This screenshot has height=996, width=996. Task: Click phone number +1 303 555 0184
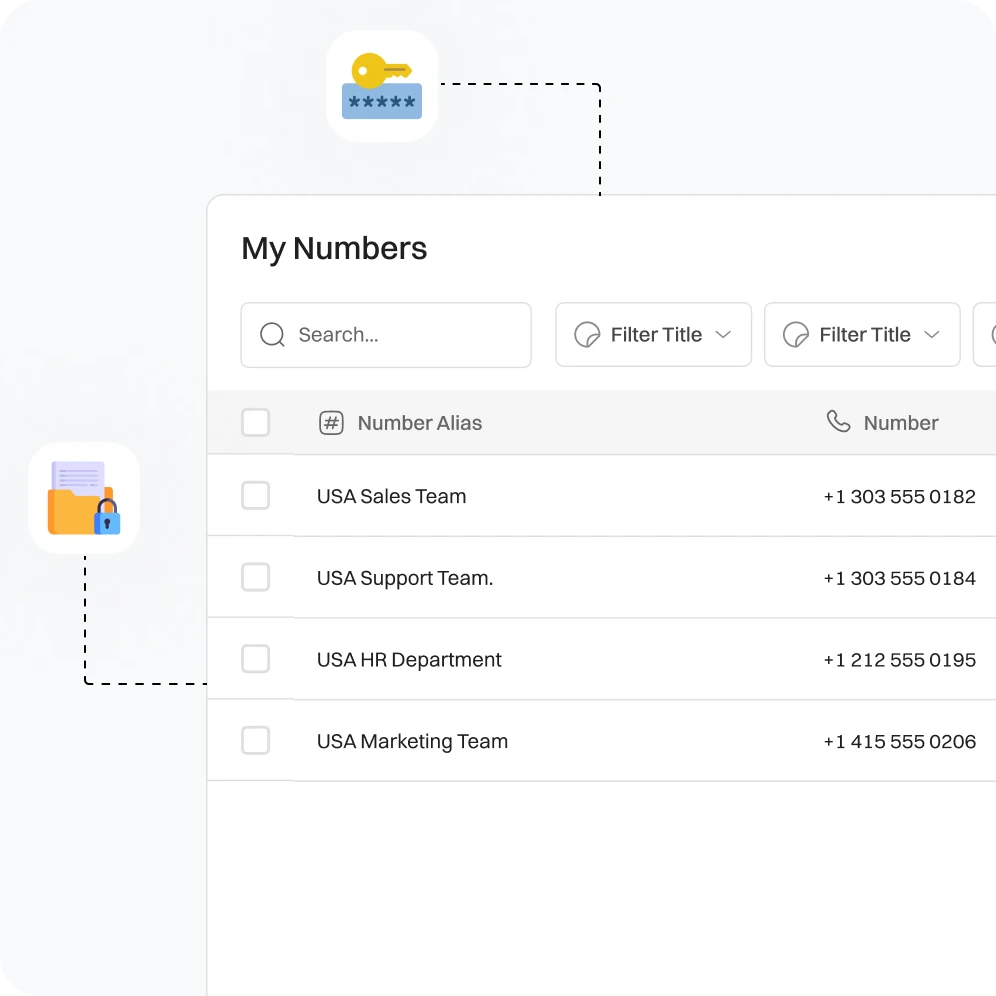(x=899, y=578)
